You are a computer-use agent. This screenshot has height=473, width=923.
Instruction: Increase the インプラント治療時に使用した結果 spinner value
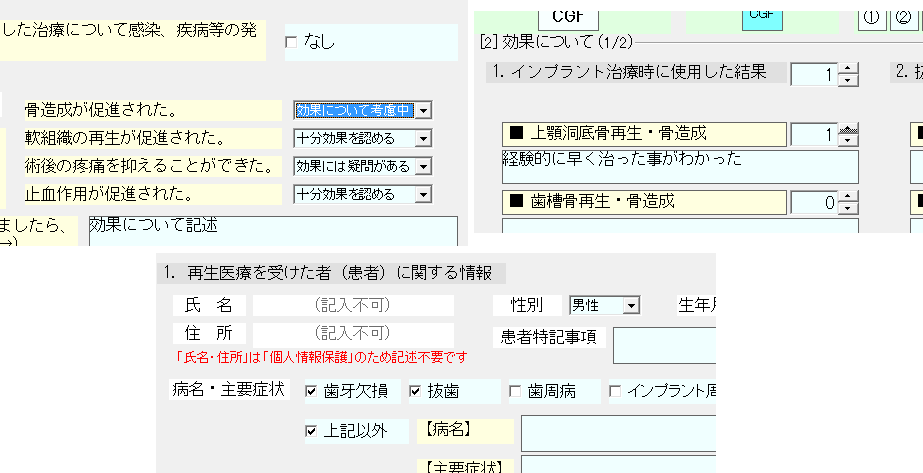click(849, 69)
